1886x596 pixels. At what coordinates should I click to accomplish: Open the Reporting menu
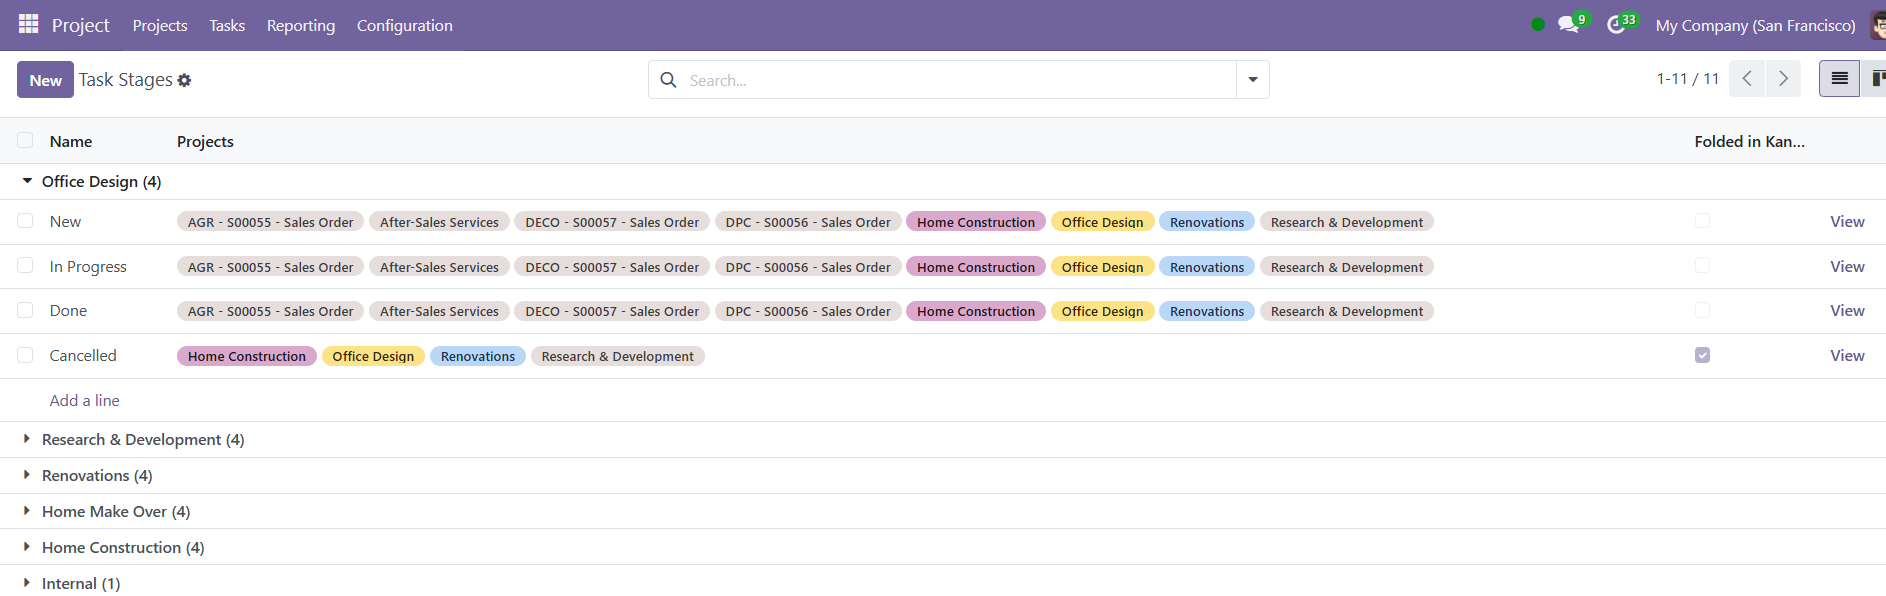click(301, 25)
